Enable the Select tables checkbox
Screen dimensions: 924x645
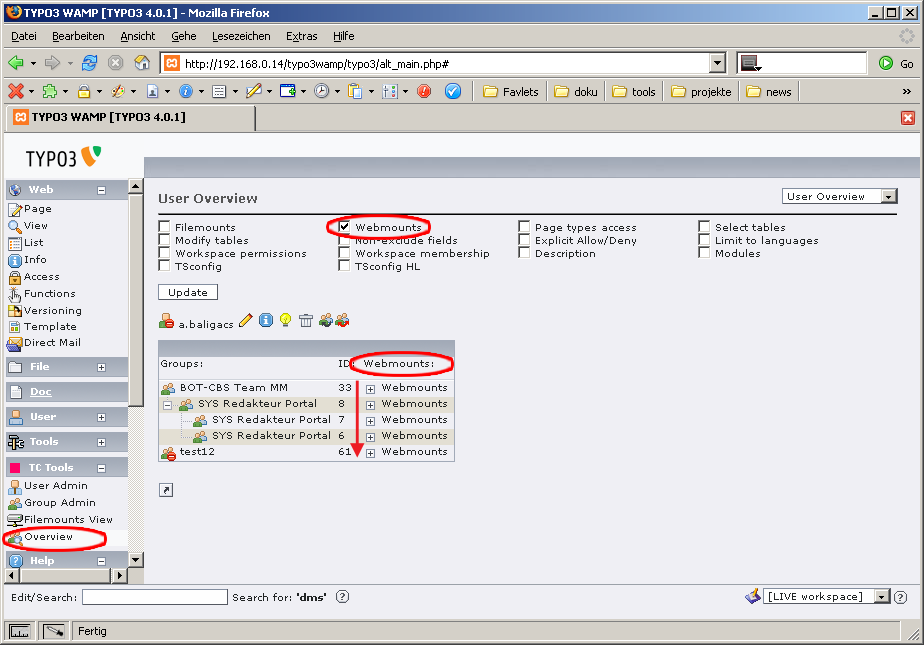click(704, 227)
